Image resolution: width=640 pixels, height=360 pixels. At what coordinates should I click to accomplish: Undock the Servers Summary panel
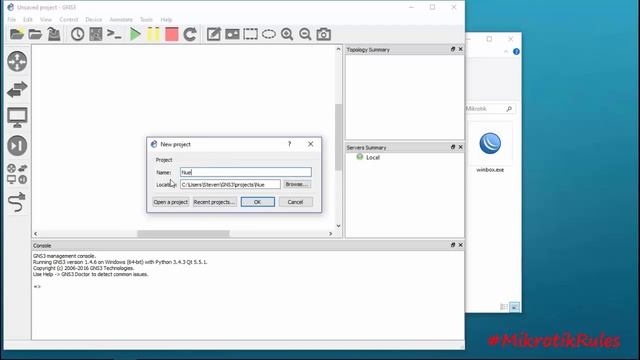pyautogui.click(x=453, y=147)
